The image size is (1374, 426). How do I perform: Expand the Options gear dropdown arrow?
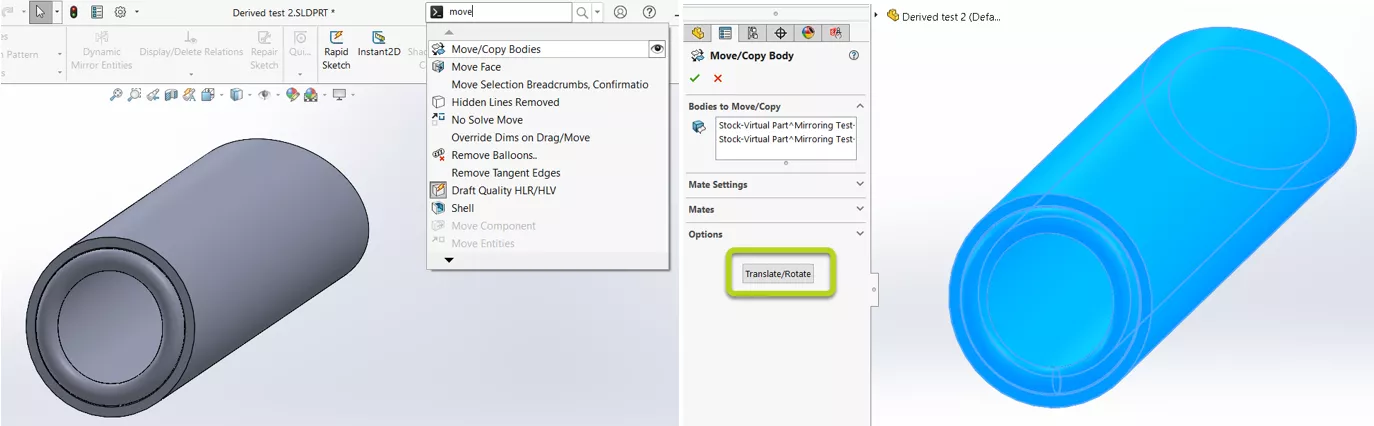point(137,12)
